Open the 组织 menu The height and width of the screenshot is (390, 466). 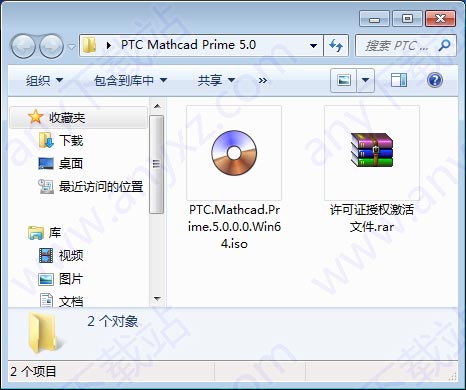pos(44,80)
